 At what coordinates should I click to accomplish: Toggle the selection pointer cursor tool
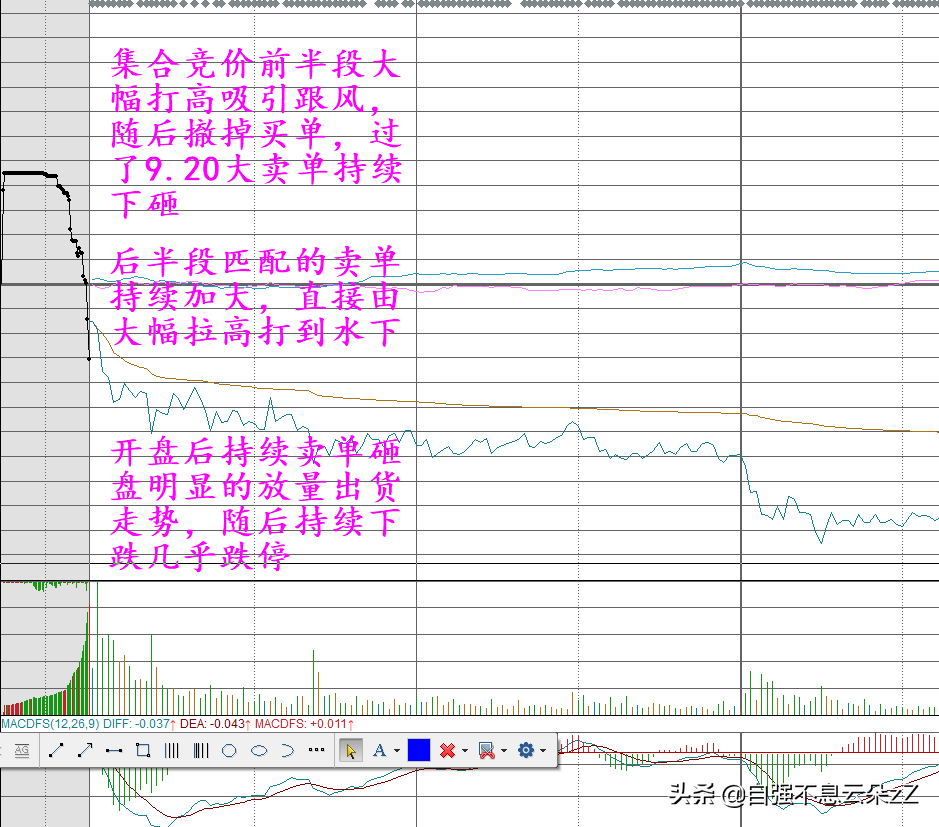coord(350,750)
